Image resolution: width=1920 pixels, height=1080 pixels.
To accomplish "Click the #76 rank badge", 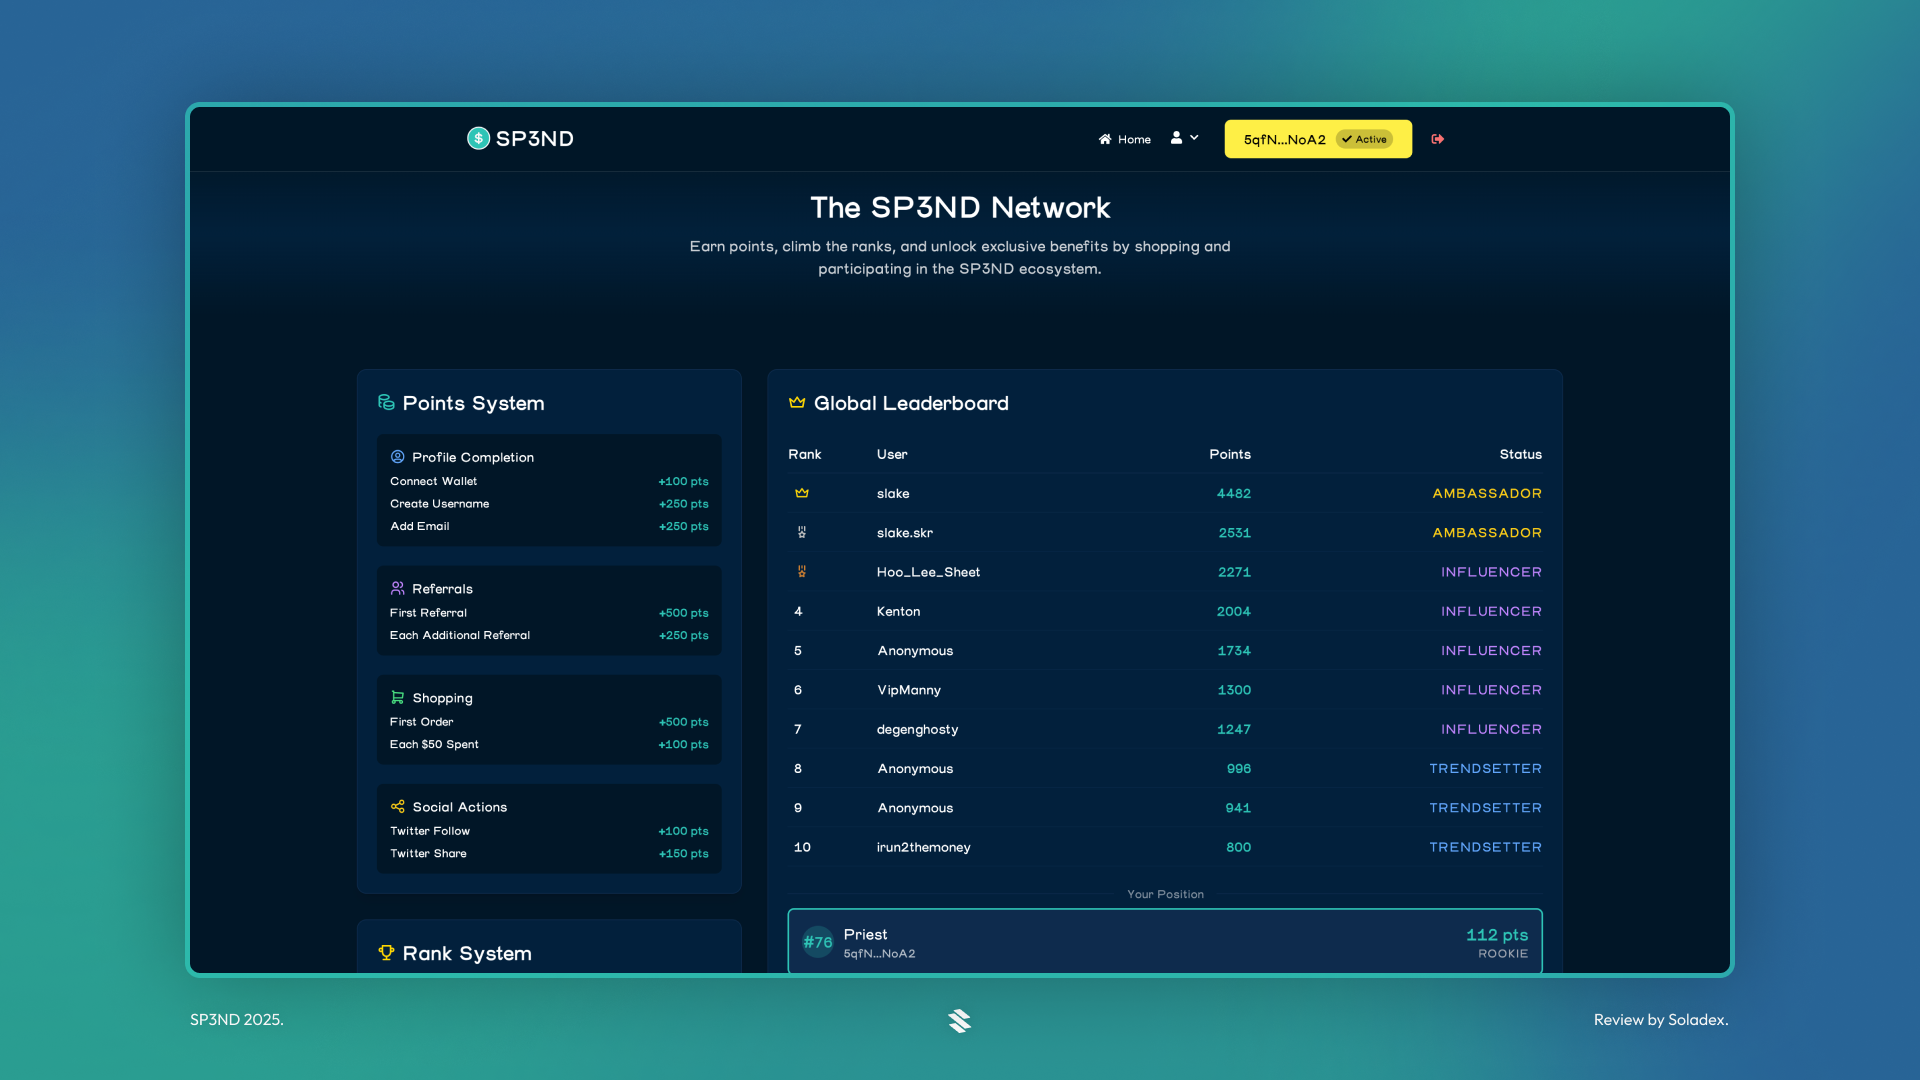I will [817, 942].
